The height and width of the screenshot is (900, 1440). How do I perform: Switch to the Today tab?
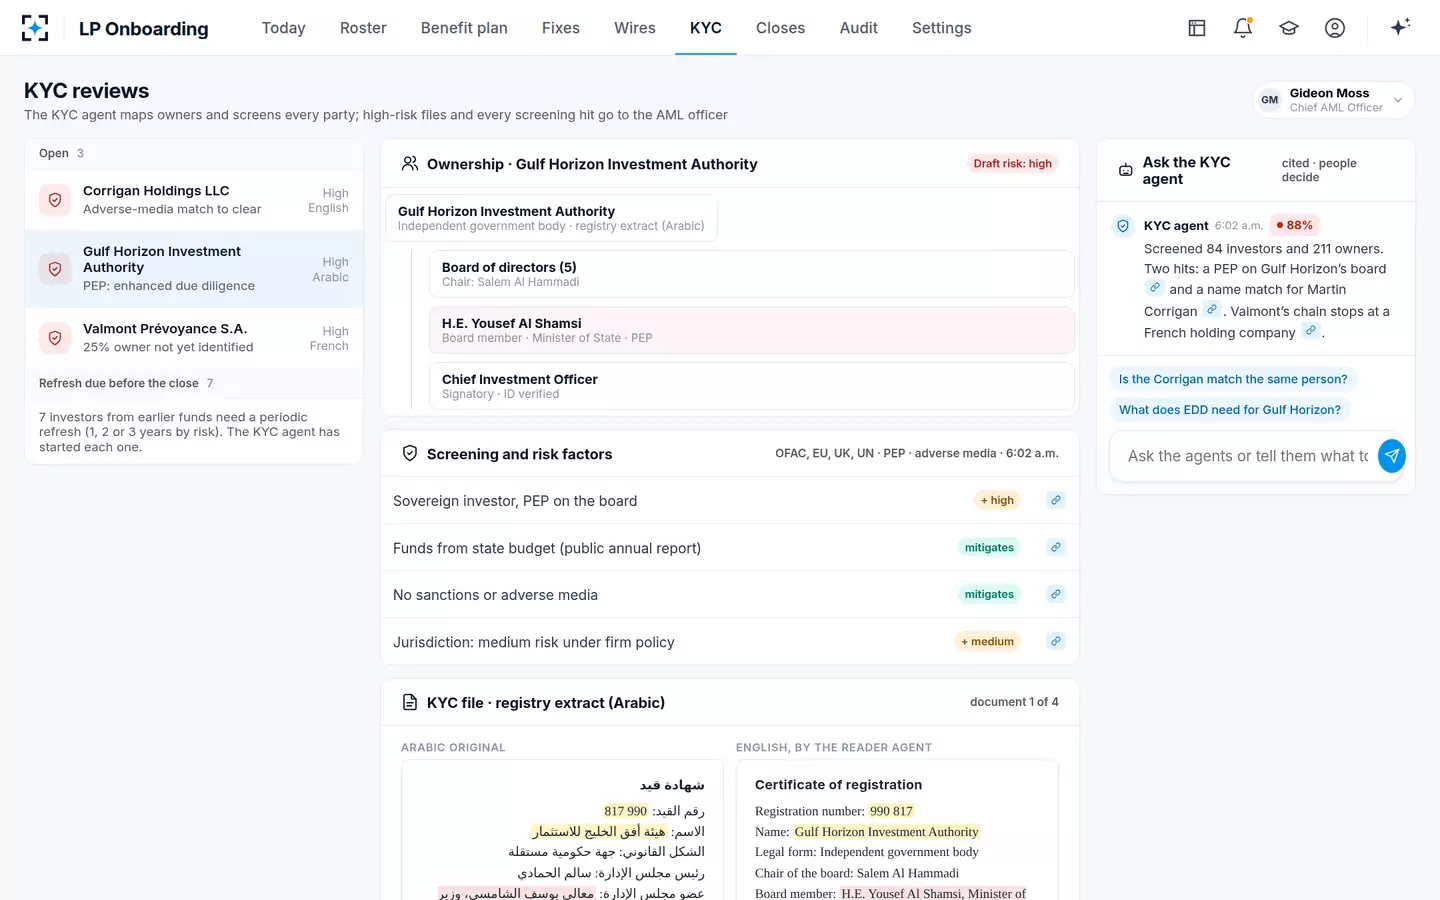[284, 28]
